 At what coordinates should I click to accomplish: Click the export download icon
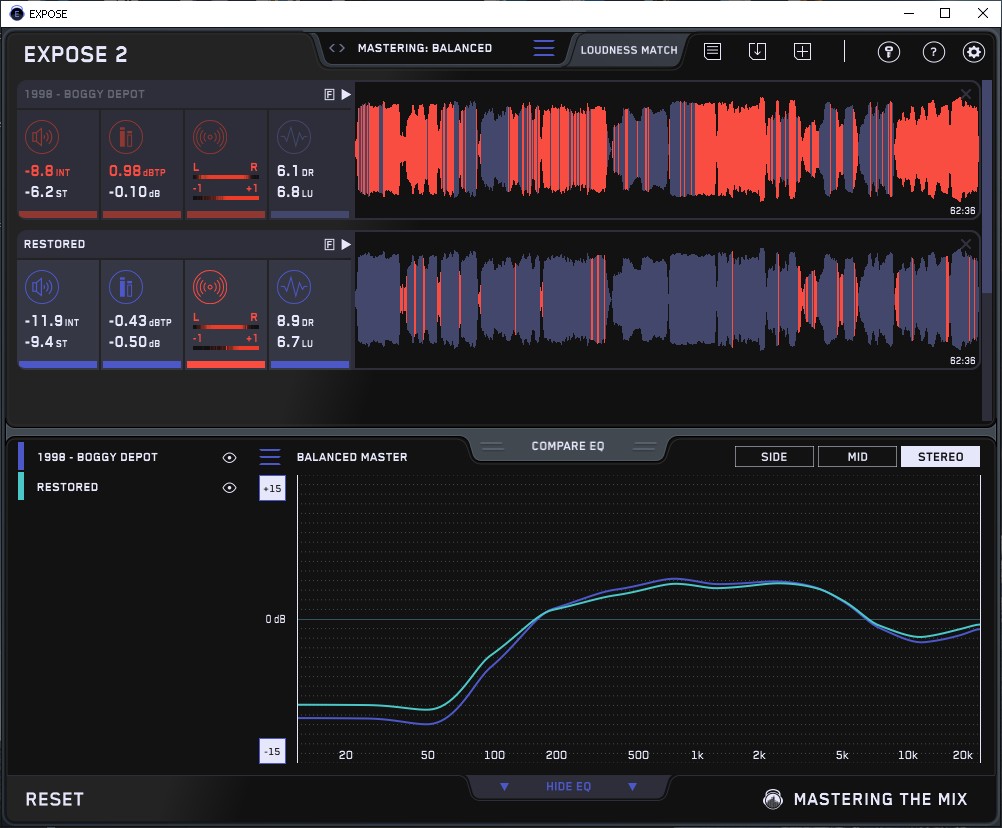tap(757, 51)
